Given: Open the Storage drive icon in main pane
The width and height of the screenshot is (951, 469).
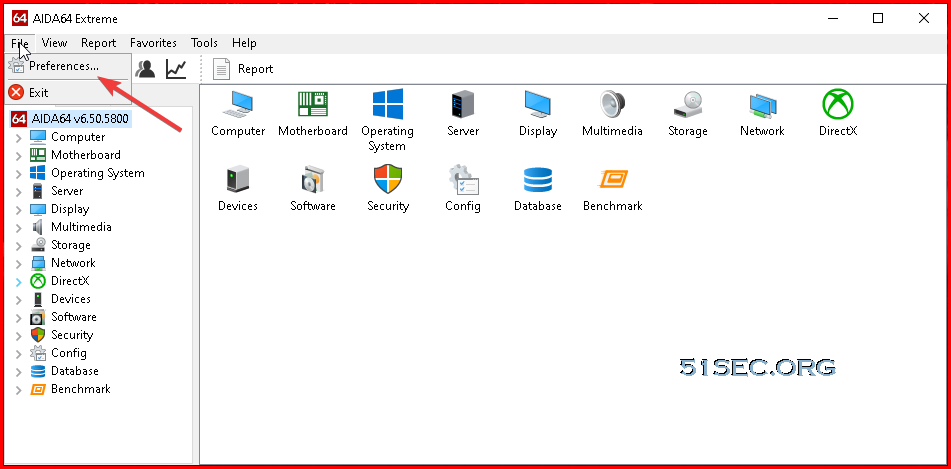Looking at the screenshot, I should [x=687, y=104].
